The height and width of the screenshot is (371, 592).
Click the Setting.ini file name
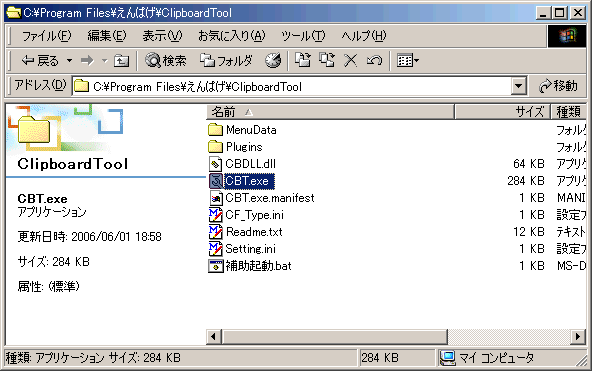[250, 249]
